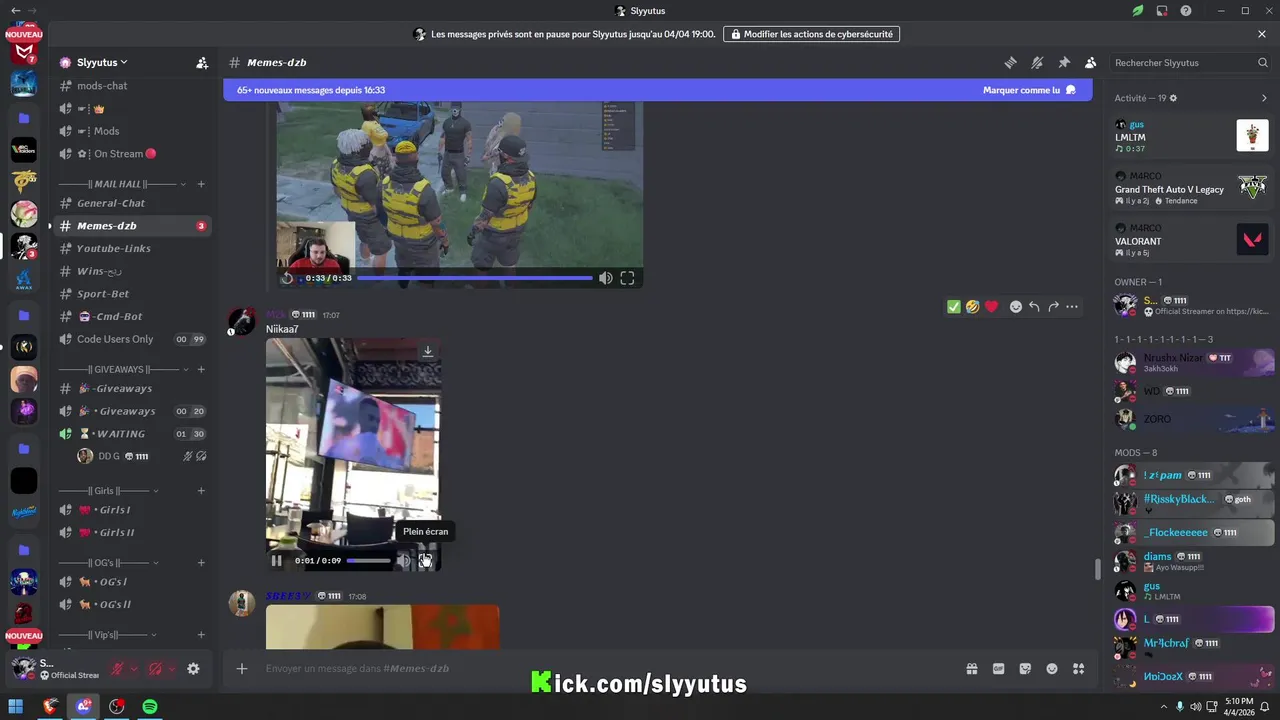Seek the 0:33 gameplay video progress bar
This screenshot has width=1280, height=720.
[x=475, y=278]
